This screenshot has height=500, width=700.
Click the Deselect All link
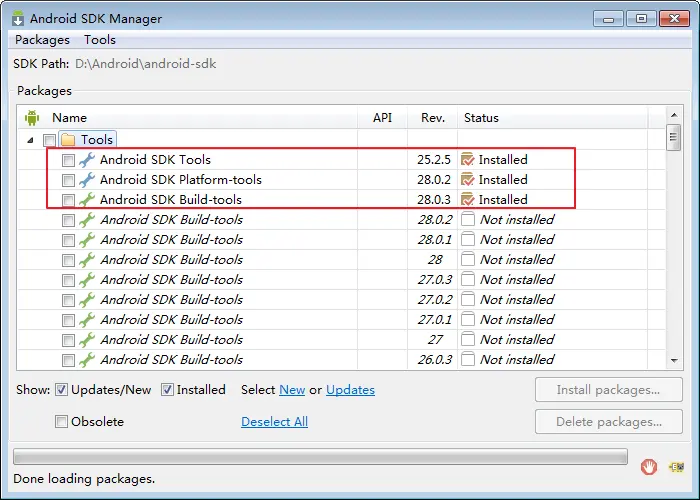point(275,421)
